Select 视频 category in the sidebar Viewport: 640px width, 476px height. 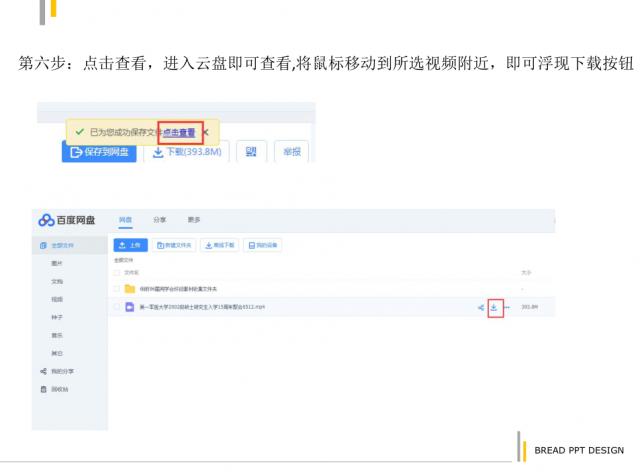57,299
